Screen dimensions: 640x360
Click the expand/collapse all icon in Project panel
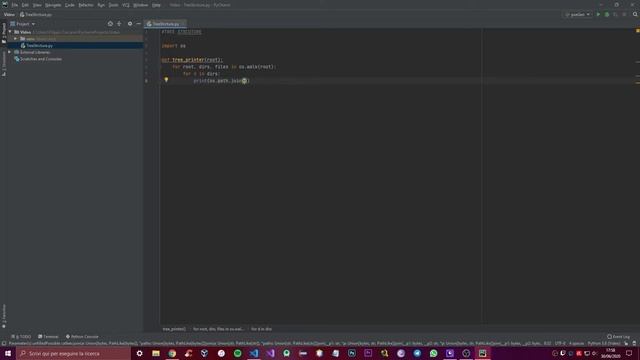119,24
